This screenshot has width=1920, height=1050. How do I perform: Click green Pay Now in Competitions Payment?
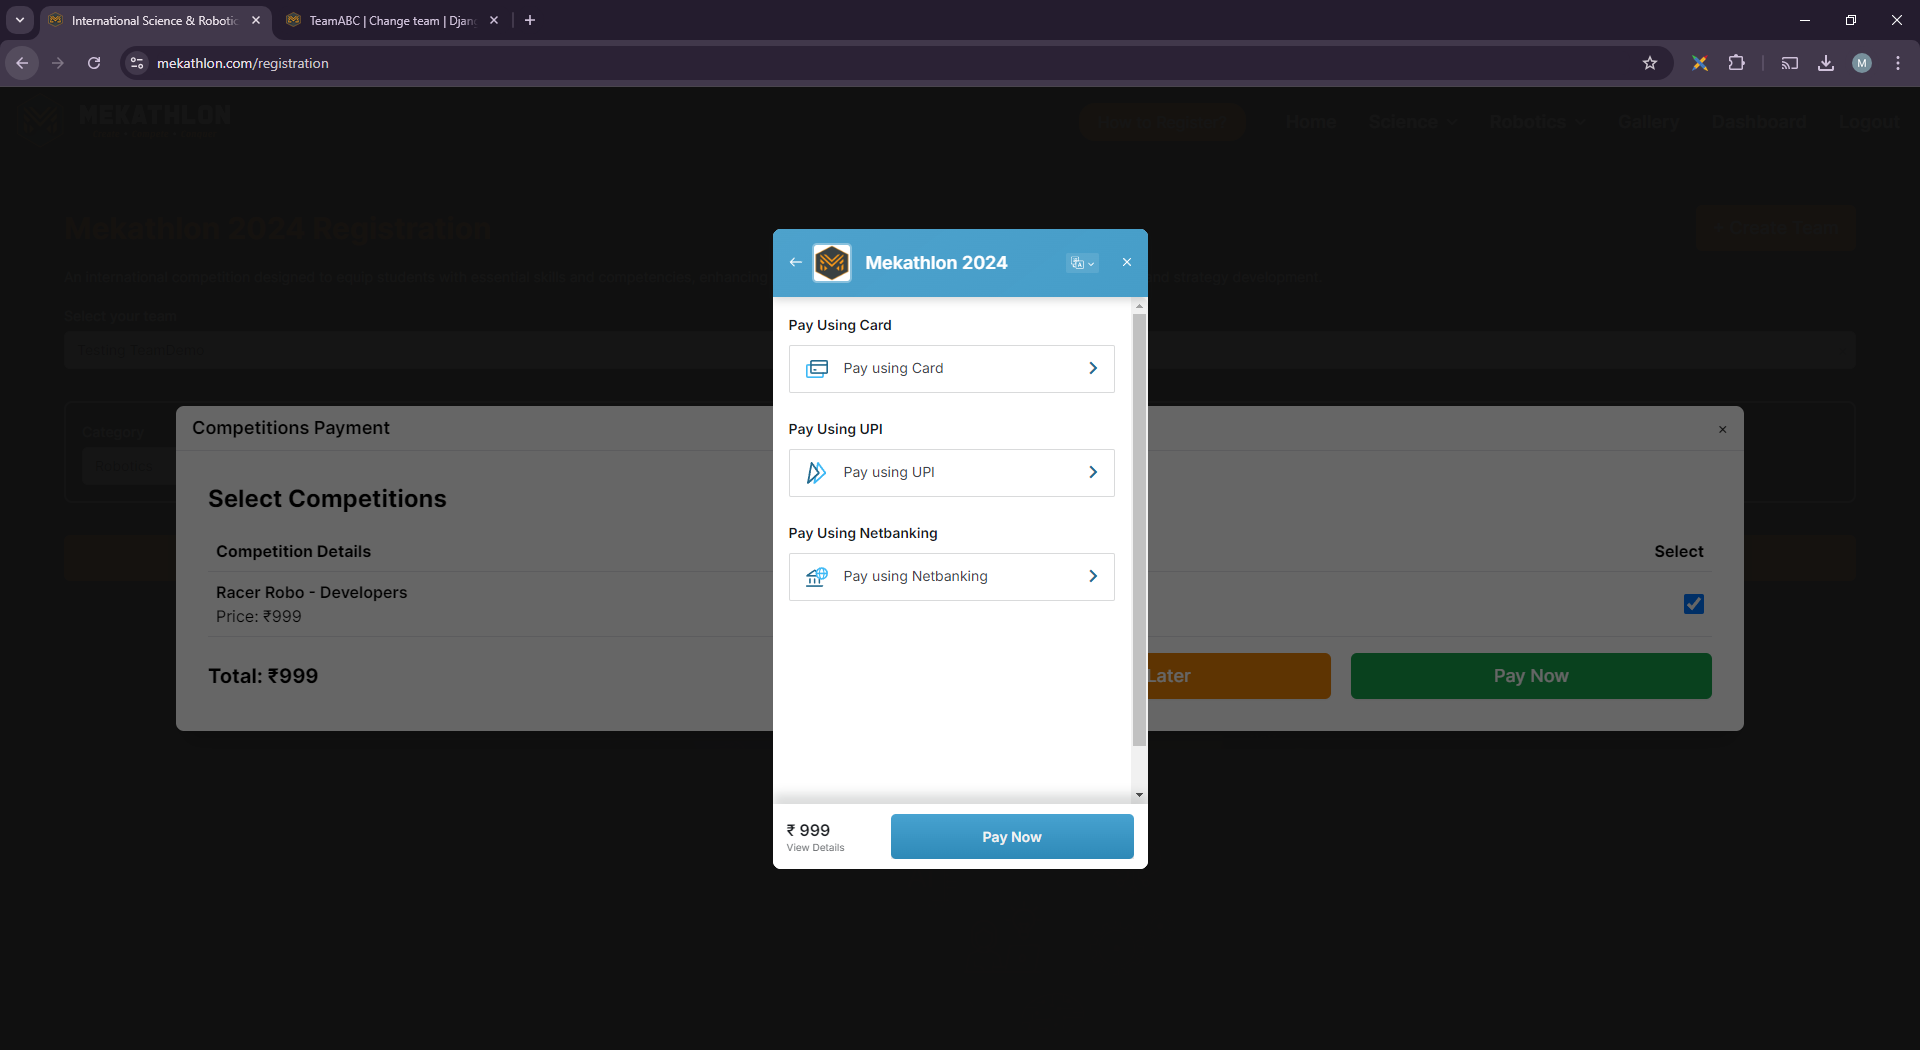click(1531, 676)
